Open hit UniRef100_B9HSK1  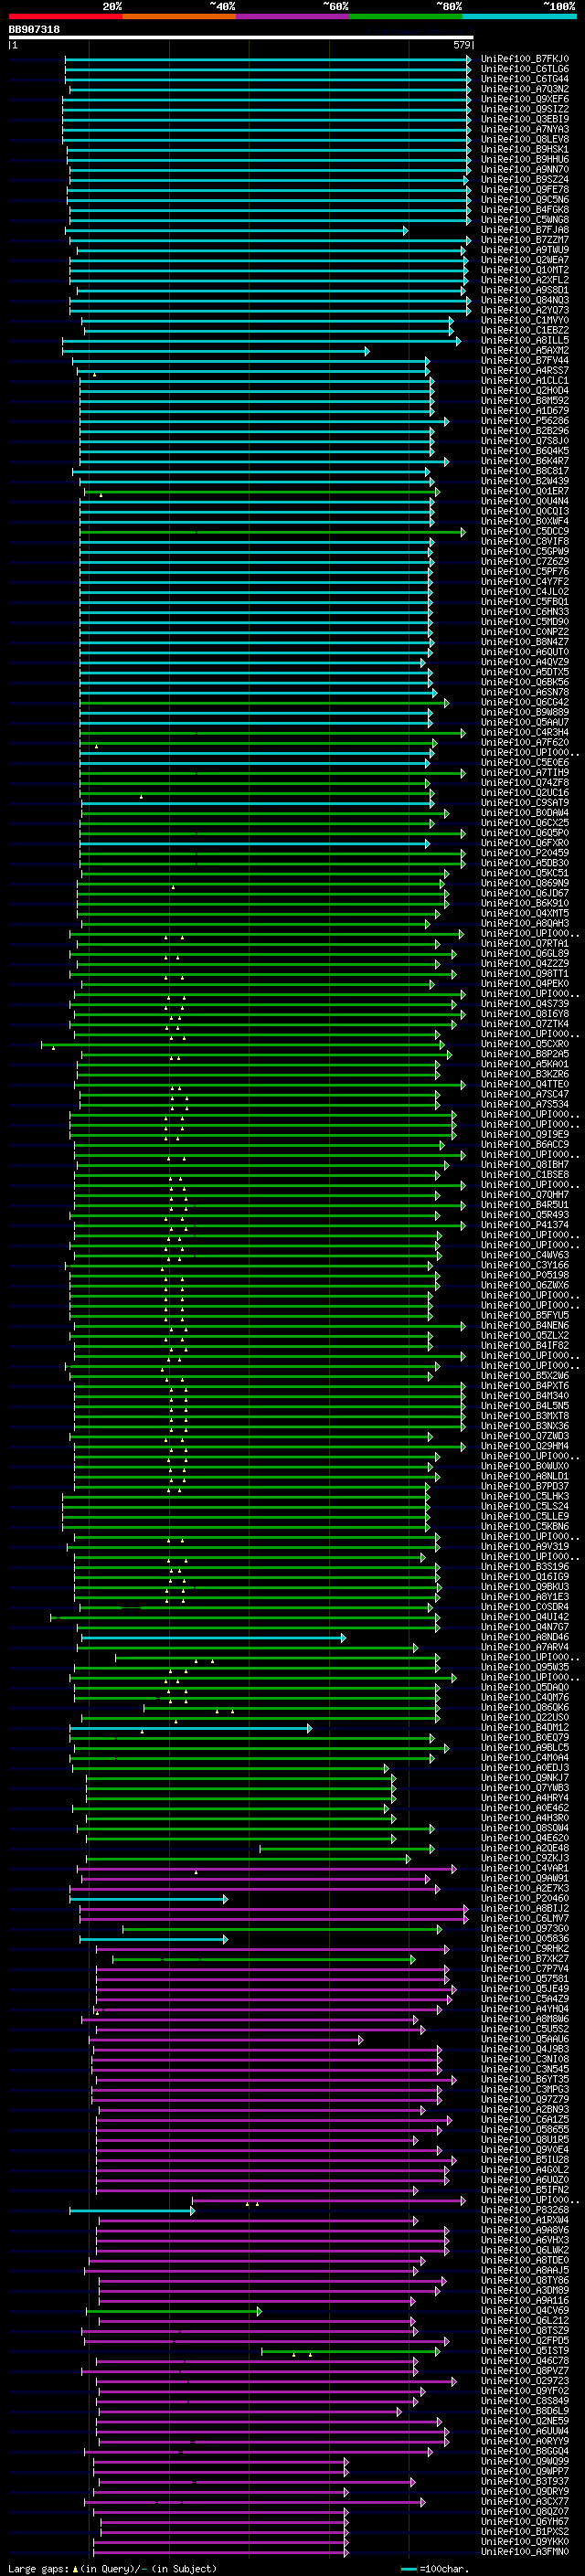(525, 149)
